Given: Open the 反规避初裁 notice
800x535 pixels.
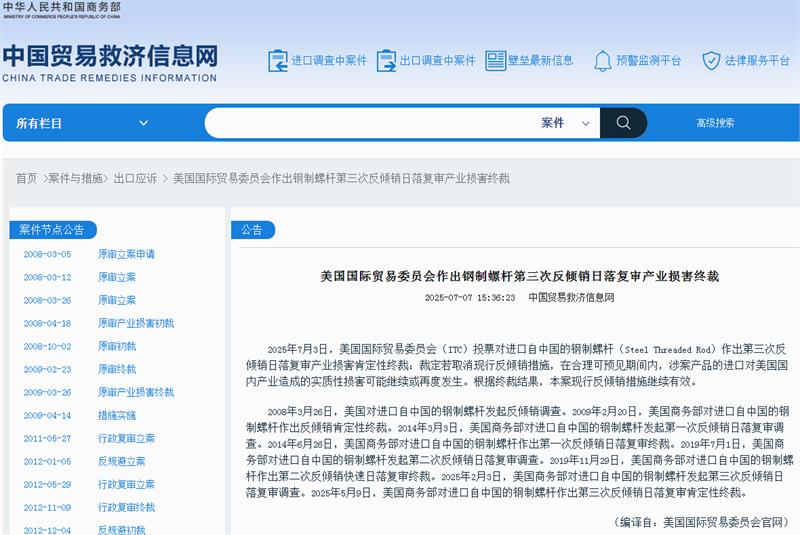Looking at the screenshot, I should click(122, 530).
